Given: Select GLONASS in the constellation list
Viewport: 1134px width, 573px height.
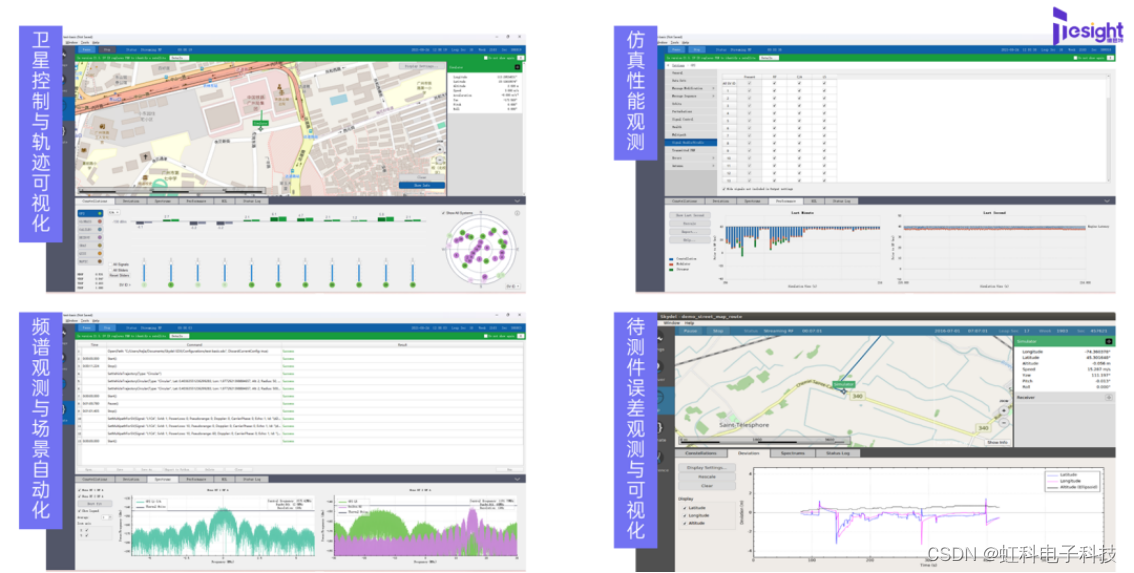Looking at the screenshot, I should (x=90, y=221).
